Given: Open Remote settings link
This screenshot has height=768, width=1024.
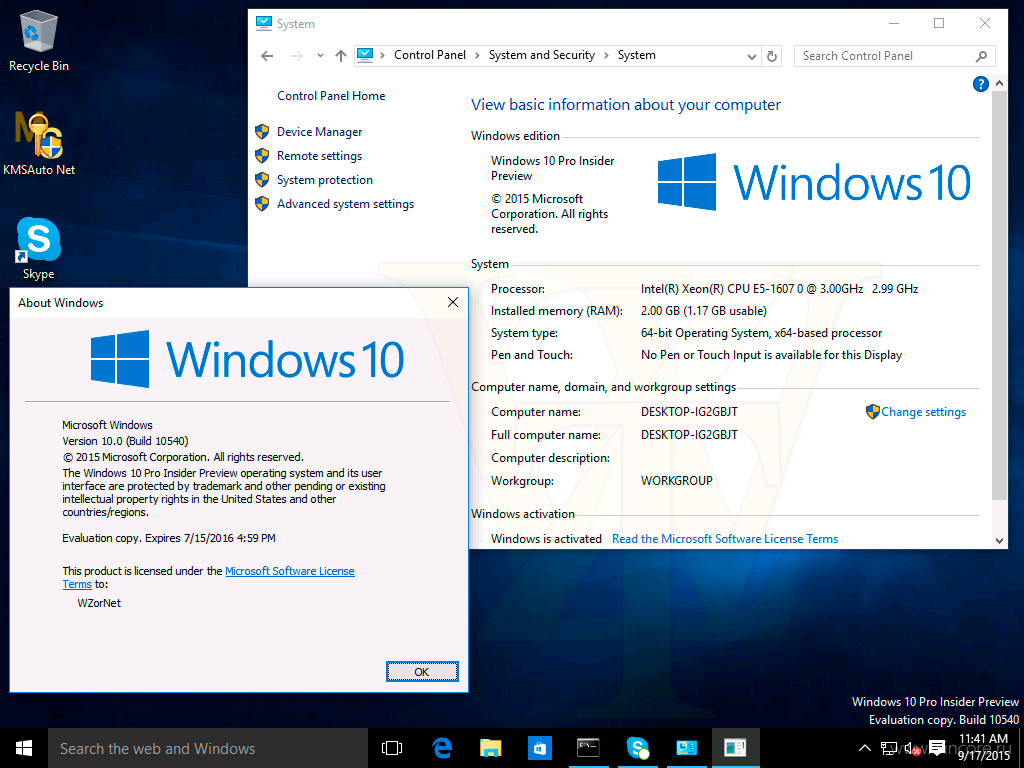Looking at the screenshot, I should coord(319,156).
